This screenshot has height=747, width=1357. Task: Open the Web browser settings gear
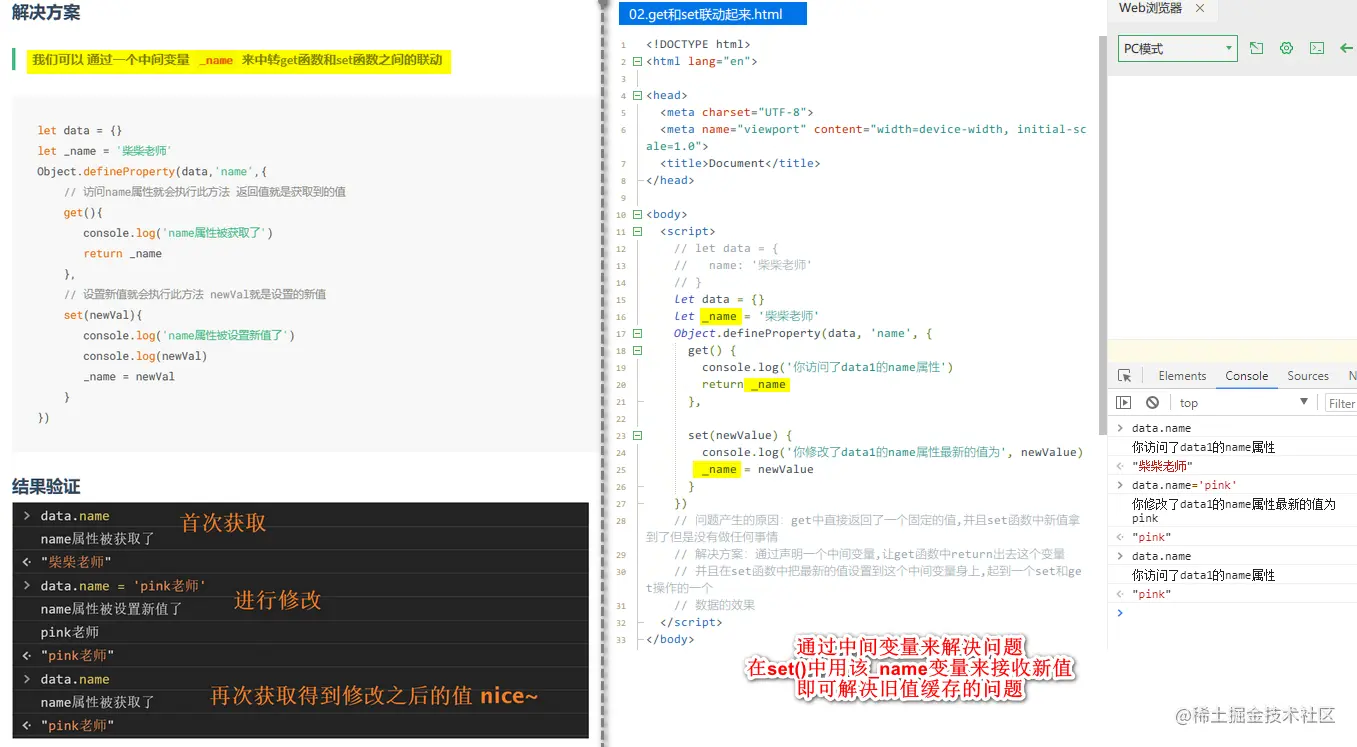point(1286,48)
